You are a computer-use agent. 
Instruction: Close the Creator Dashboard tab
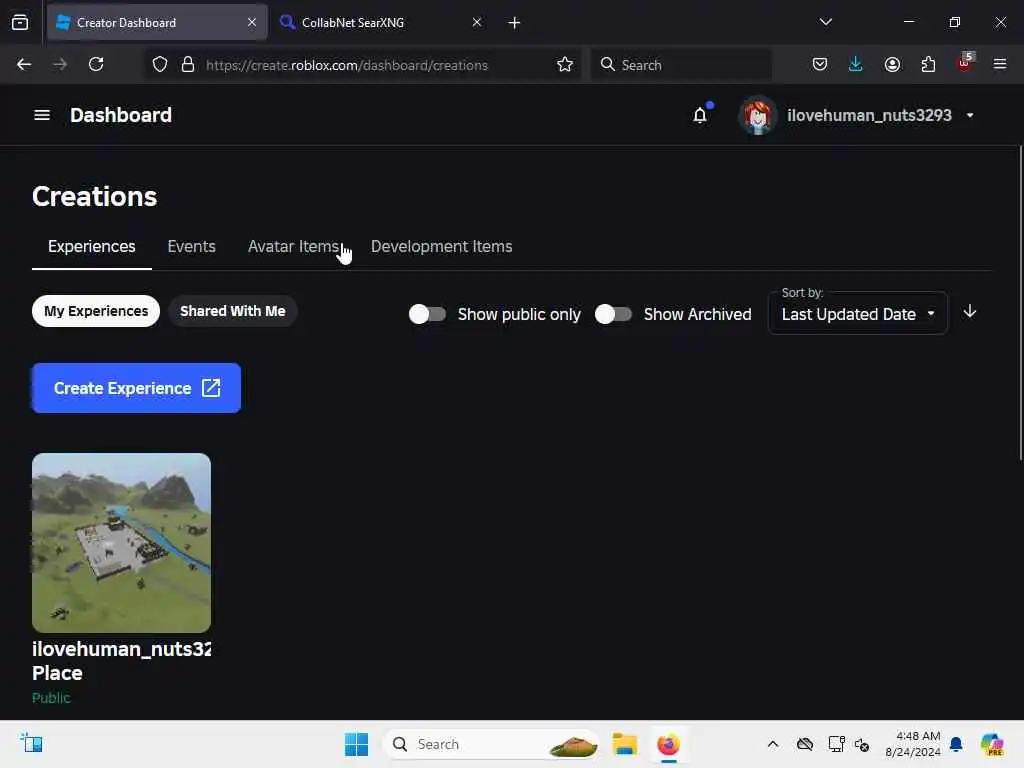tap(252, 22)
